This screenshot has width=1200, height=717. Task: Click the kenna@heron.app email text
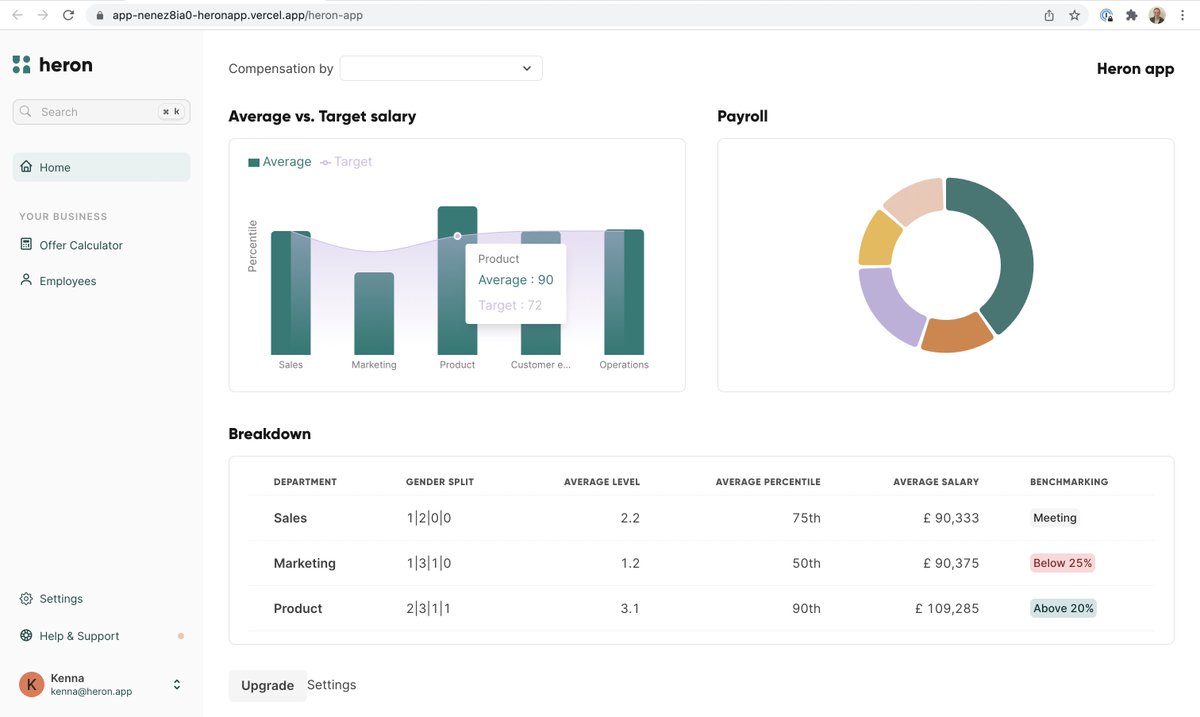coord(91,691)
